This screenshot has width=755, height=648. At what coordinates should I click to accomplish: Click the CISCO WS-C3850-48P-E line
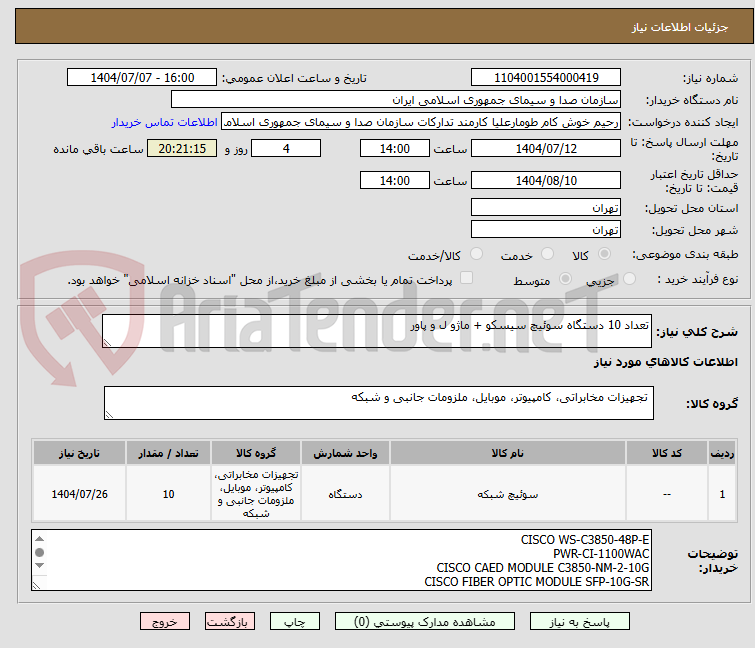coord(585,540)
